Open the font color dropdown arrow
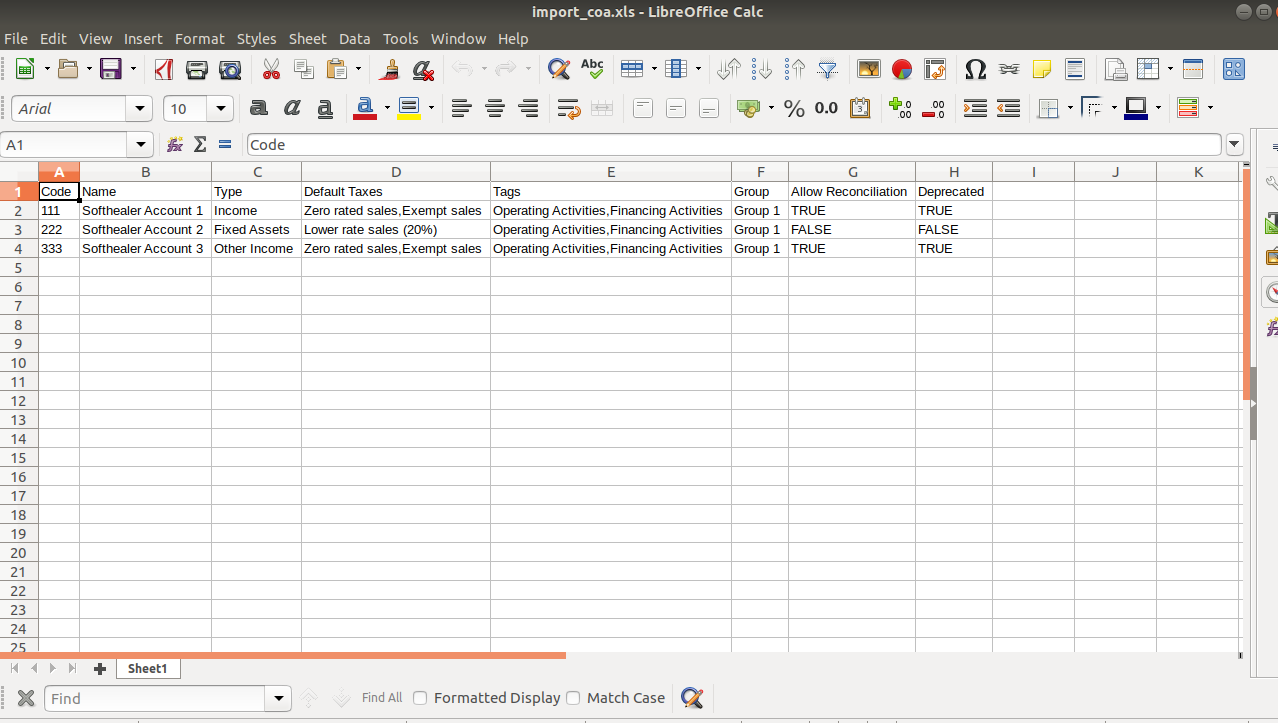The width and height of the screenshot is (1278, 723). coord(387,108)
